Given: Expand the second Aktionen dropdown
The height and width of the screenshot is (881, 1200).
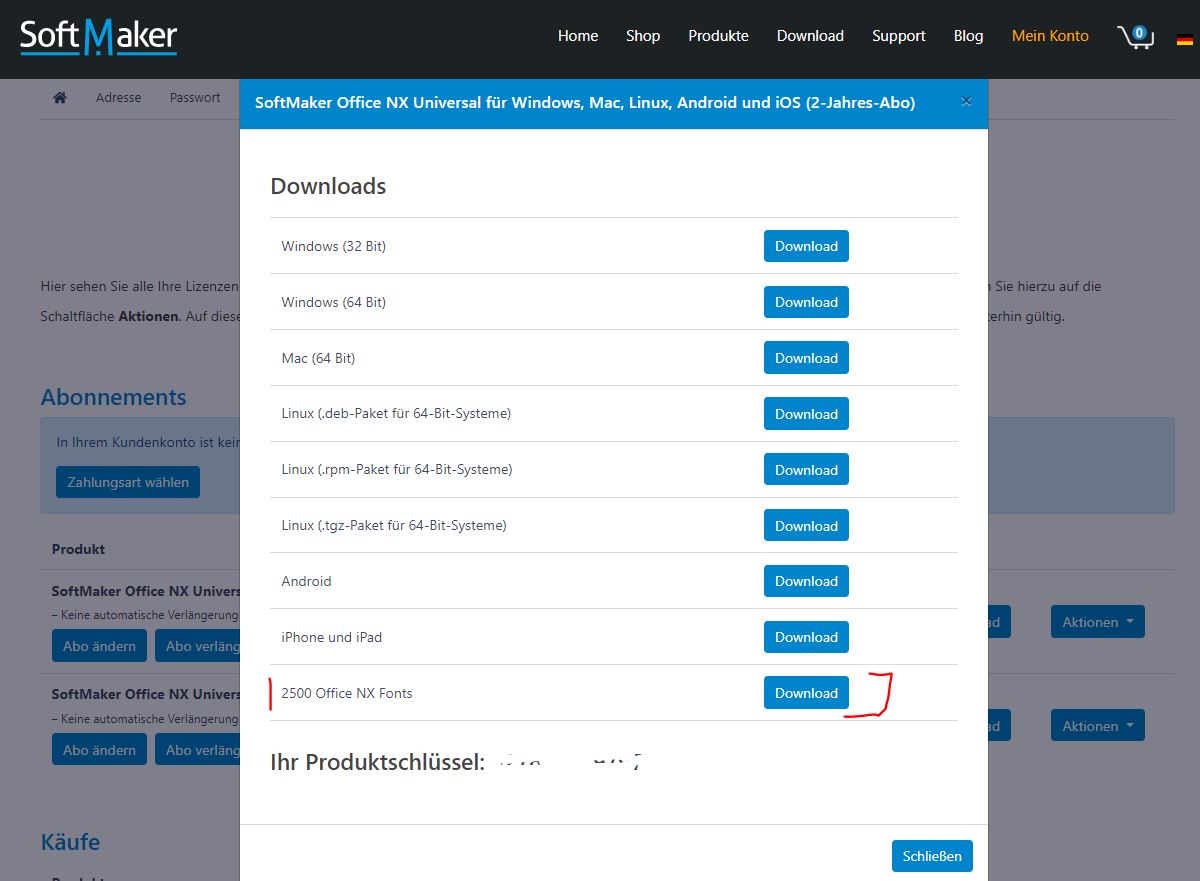Looking at the screenshot, I should tap(1097, 726).
